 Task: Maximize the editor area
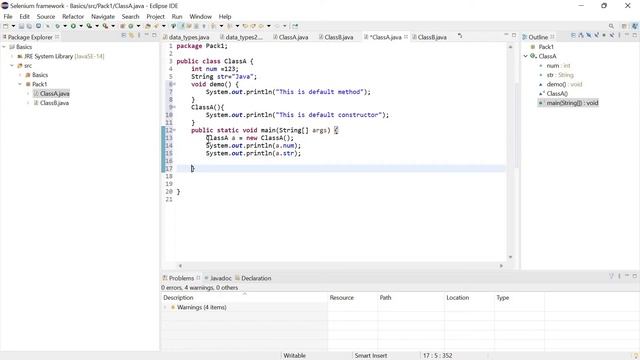514,36
